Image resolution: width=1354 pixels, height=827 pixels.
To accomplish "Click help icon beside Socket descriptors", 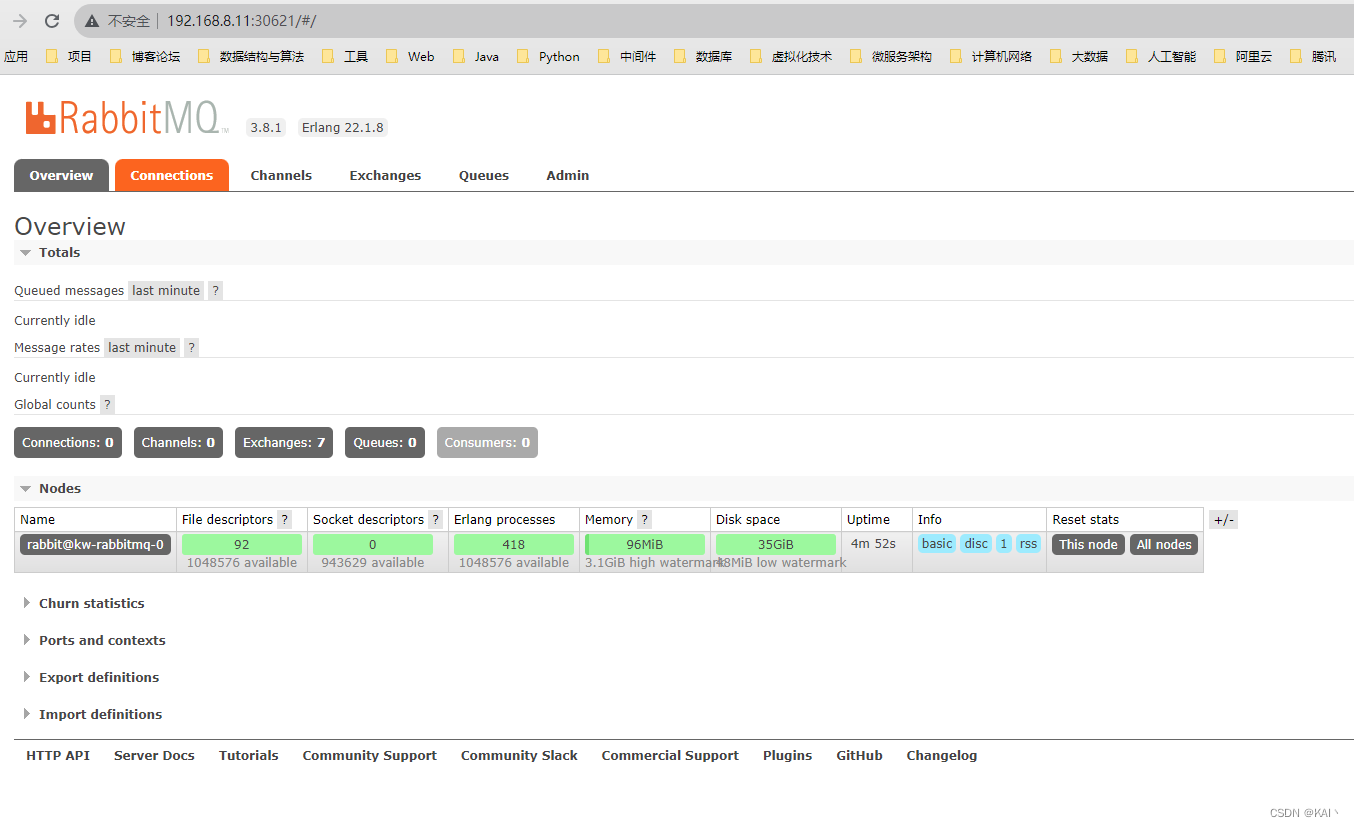I will pyautogui.click(x=435, y=519).
